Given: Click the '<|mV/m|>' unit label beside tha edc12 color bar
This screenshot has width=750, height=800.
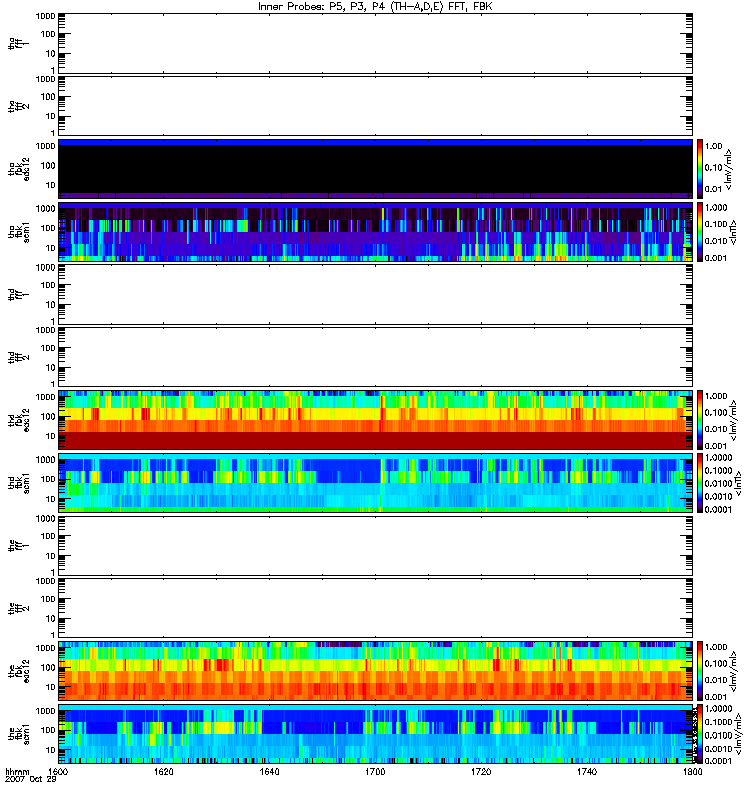Looking at the screenshot, I should (729, 169).
